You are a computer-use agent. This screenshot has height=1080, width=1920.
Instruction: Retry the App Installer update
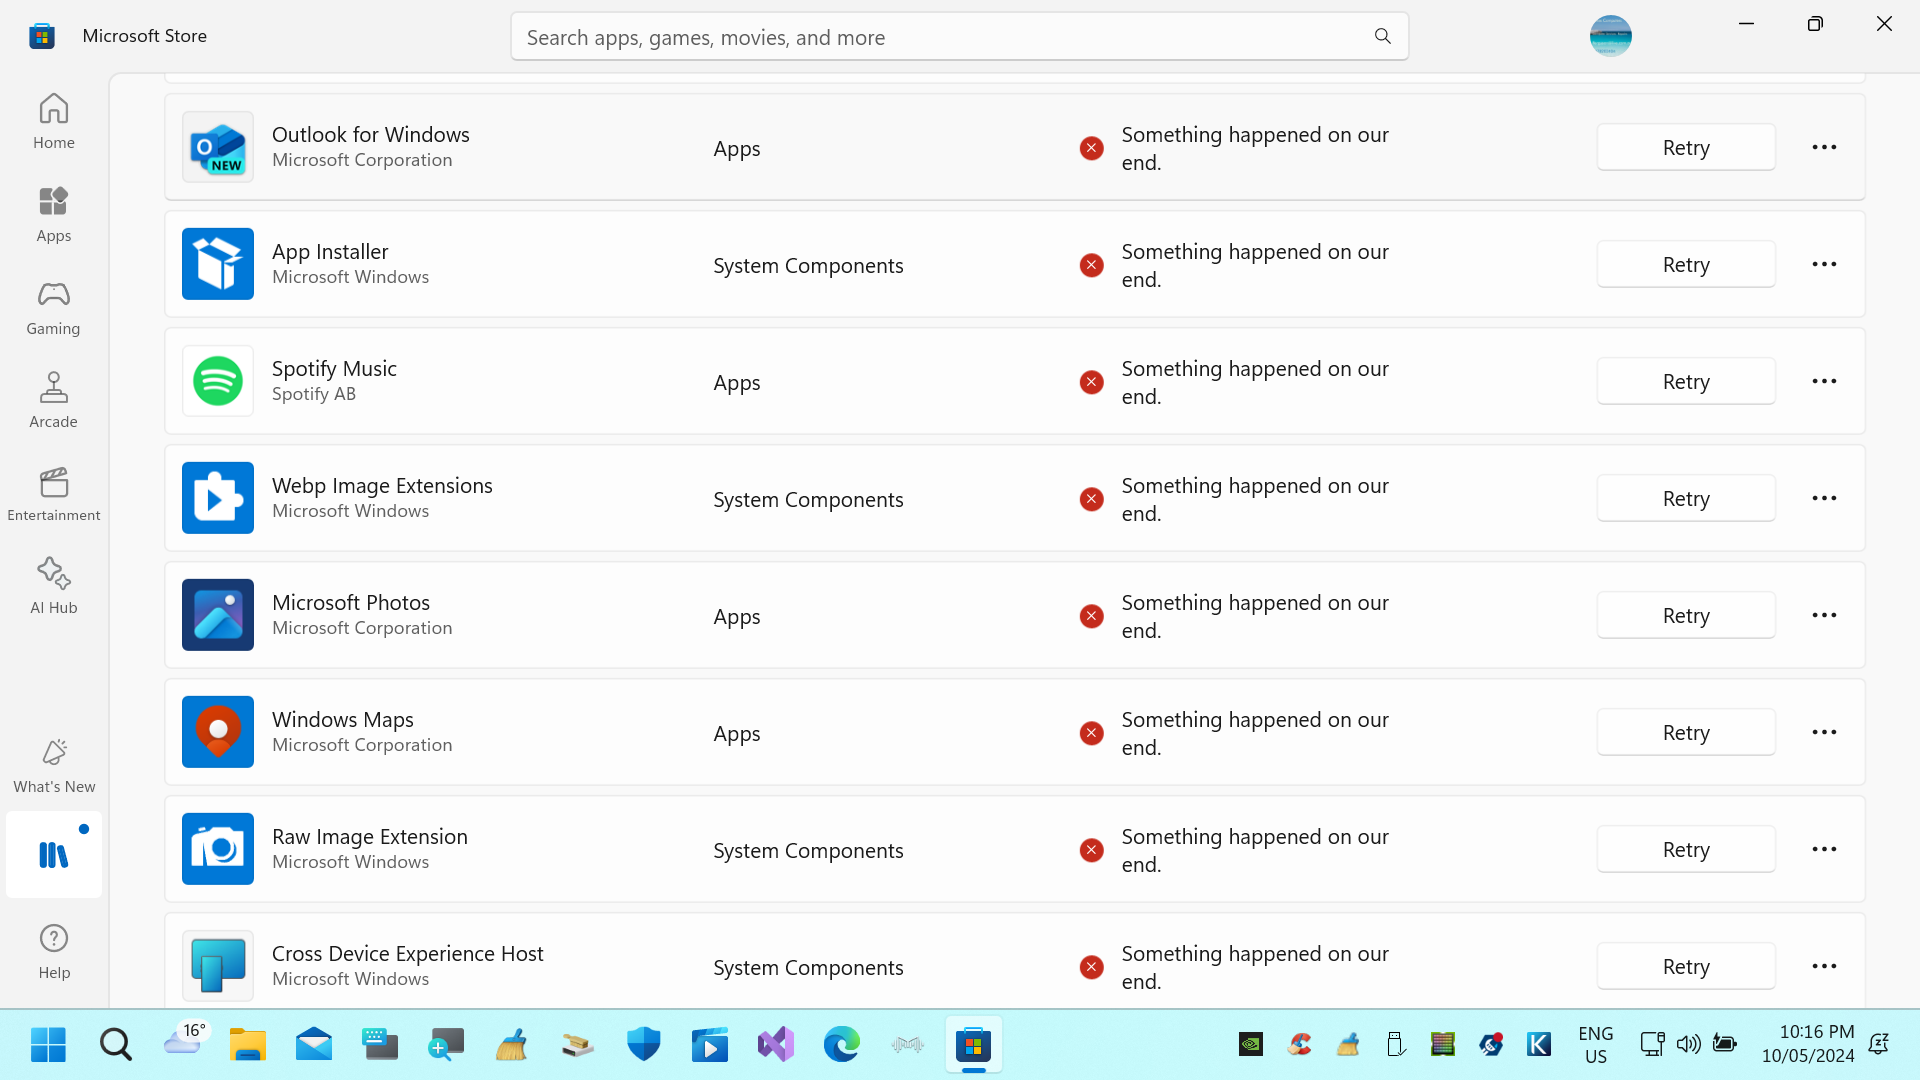click(x=1686, y=264)
